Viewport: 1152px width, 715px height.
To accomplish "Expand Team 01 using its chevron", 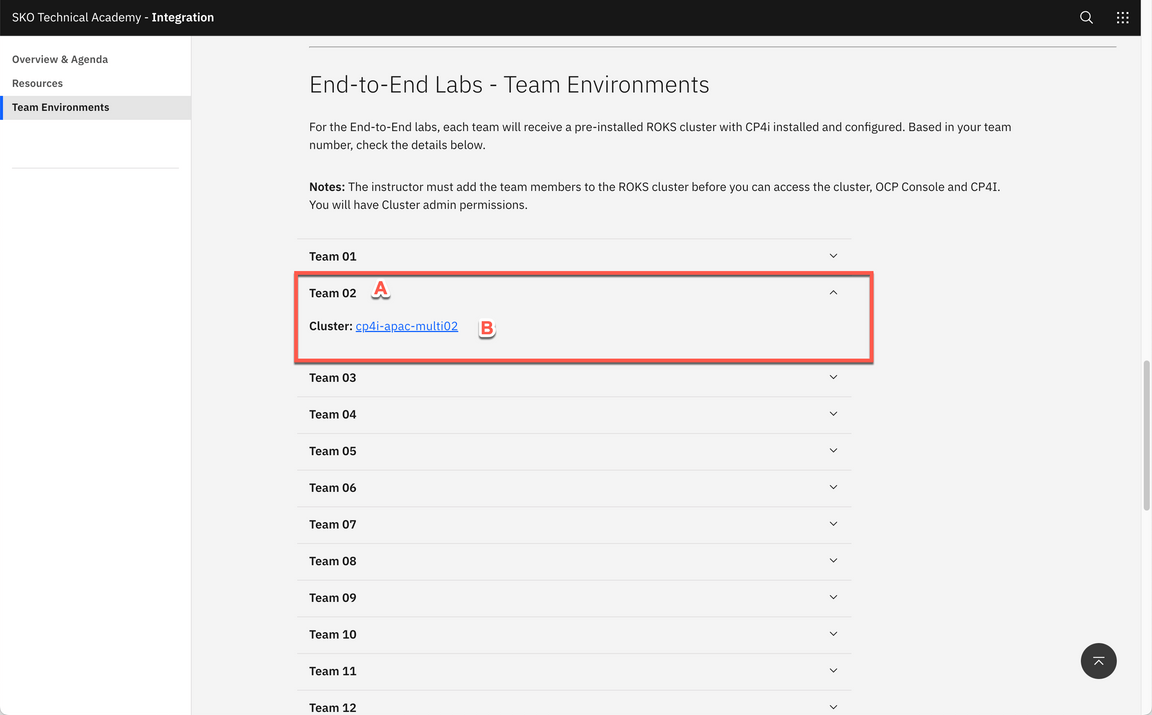I will (833, 256).
